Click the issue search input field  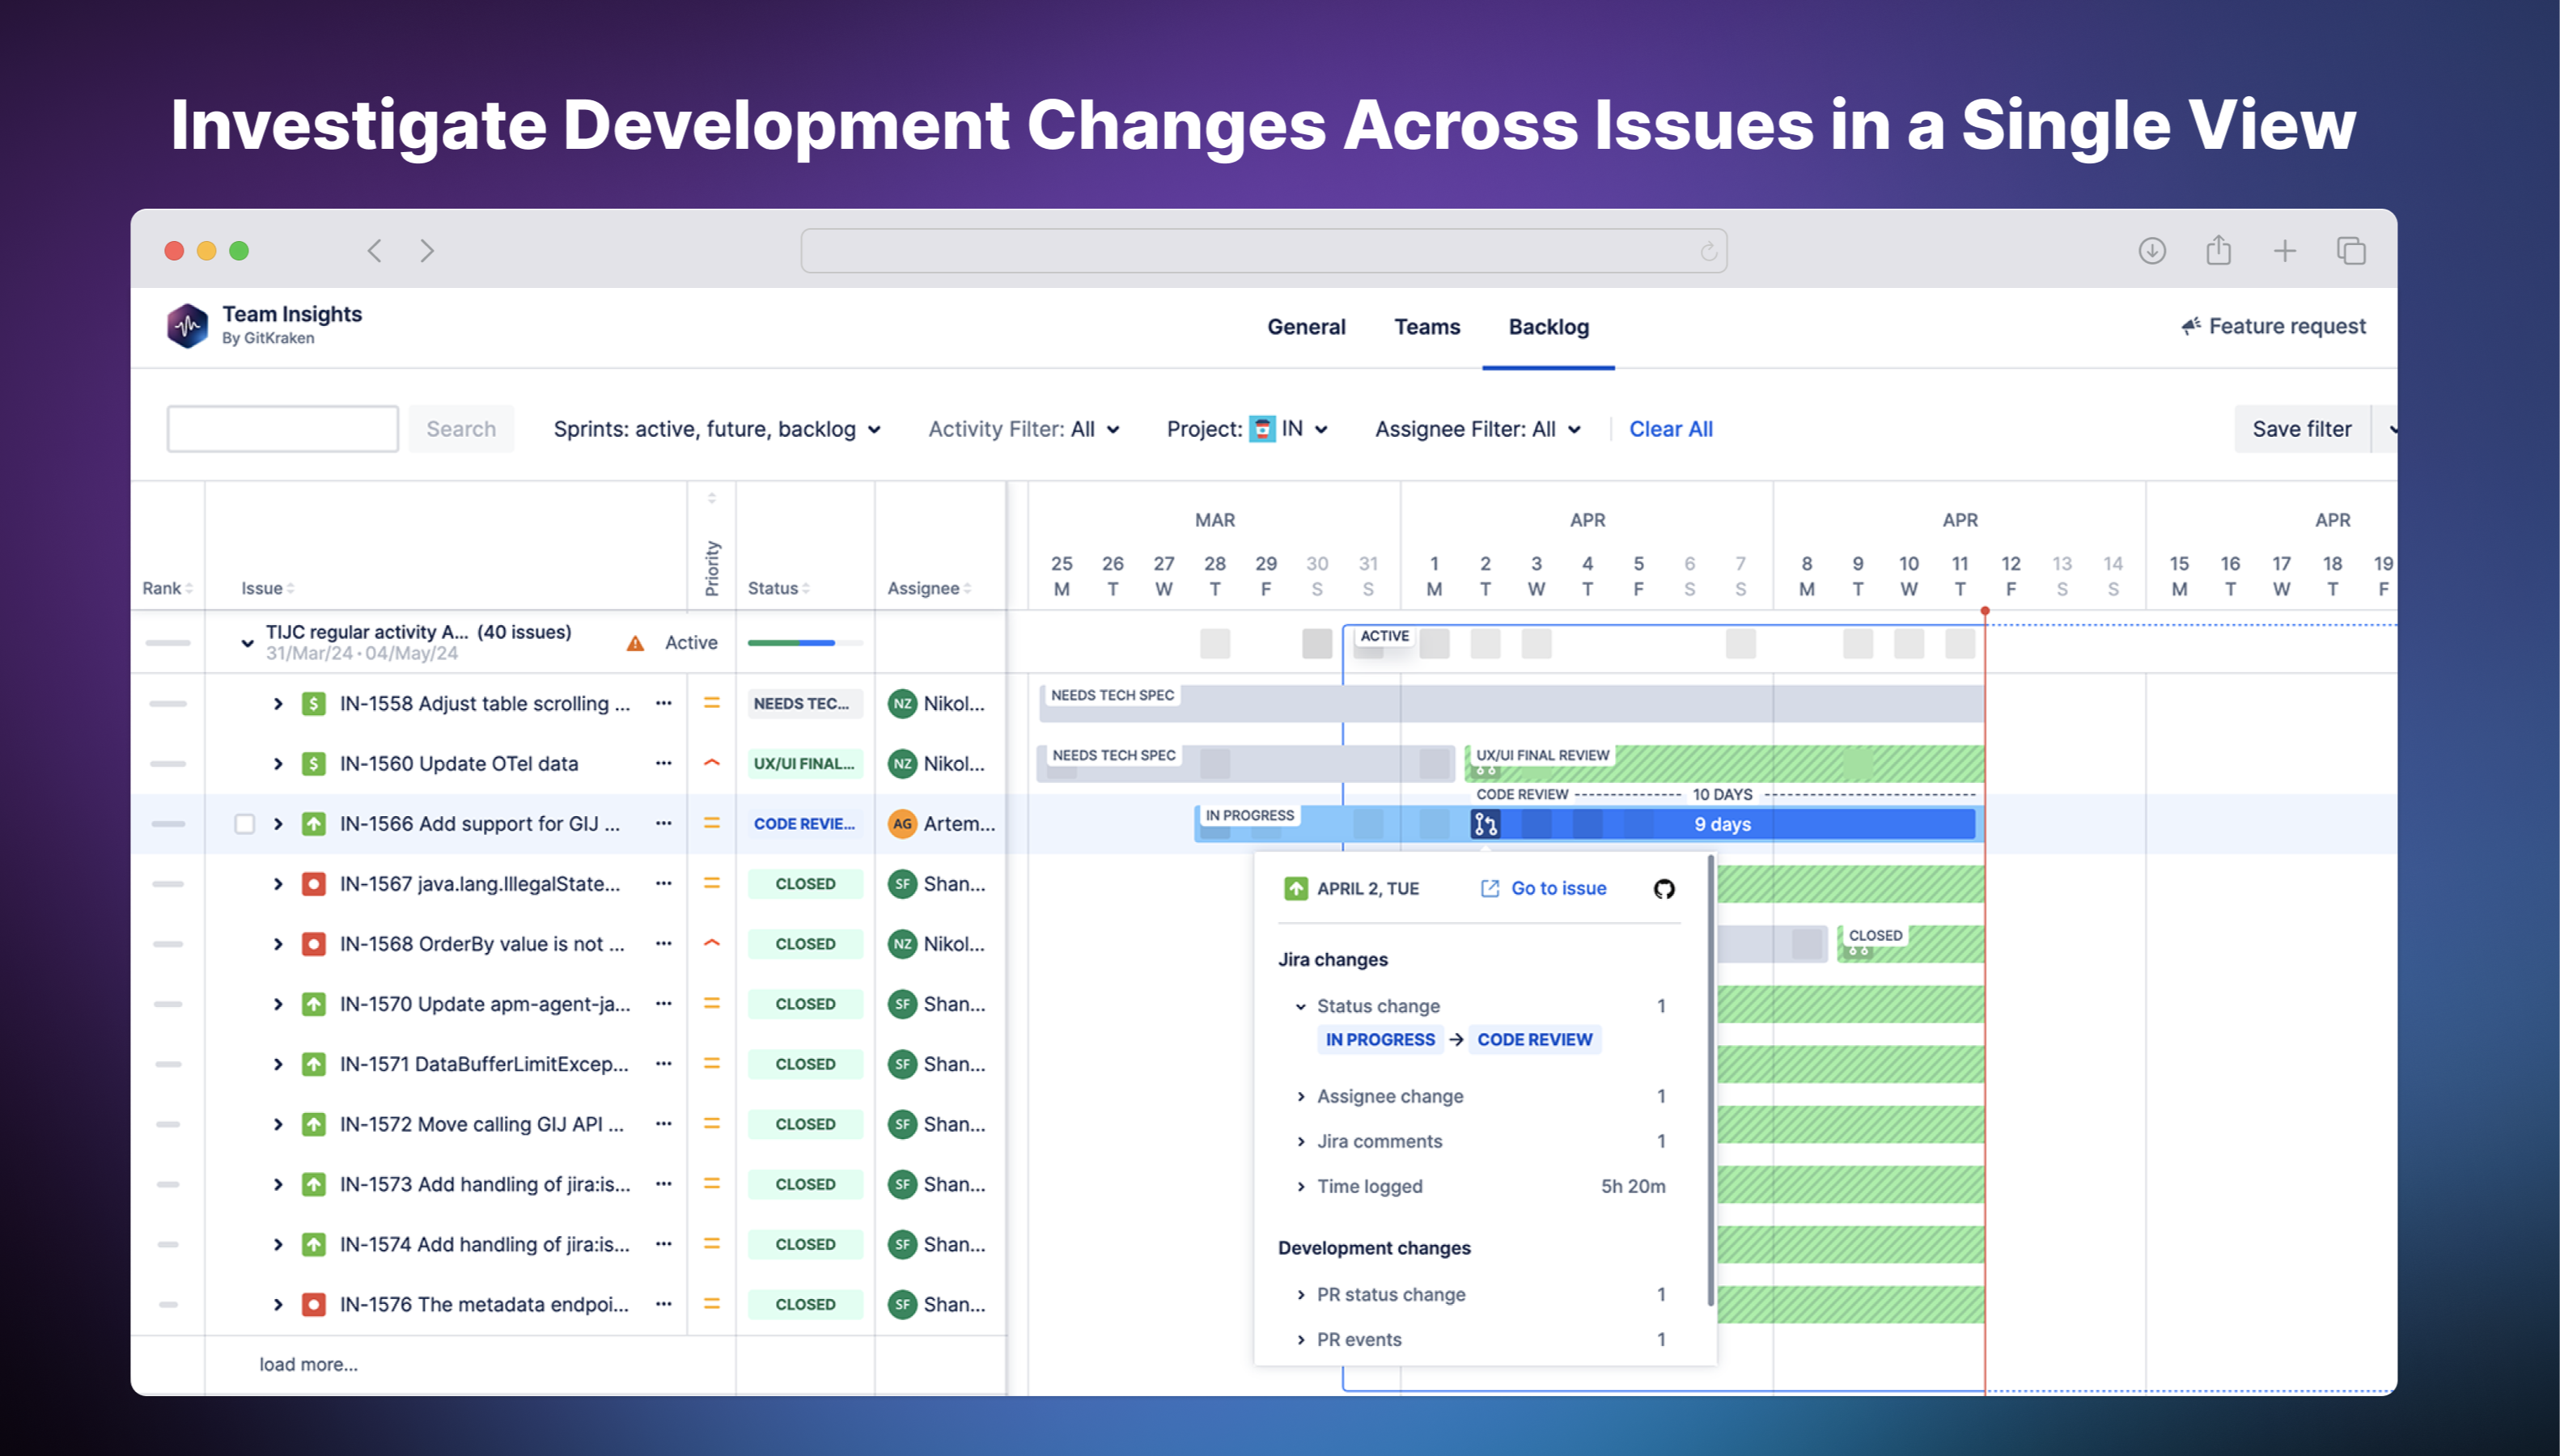click(x=282, y=429)
